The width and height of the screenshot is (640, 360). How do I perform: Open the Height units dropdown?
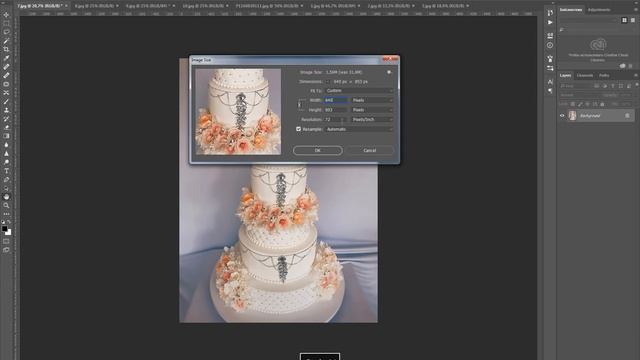372,110
